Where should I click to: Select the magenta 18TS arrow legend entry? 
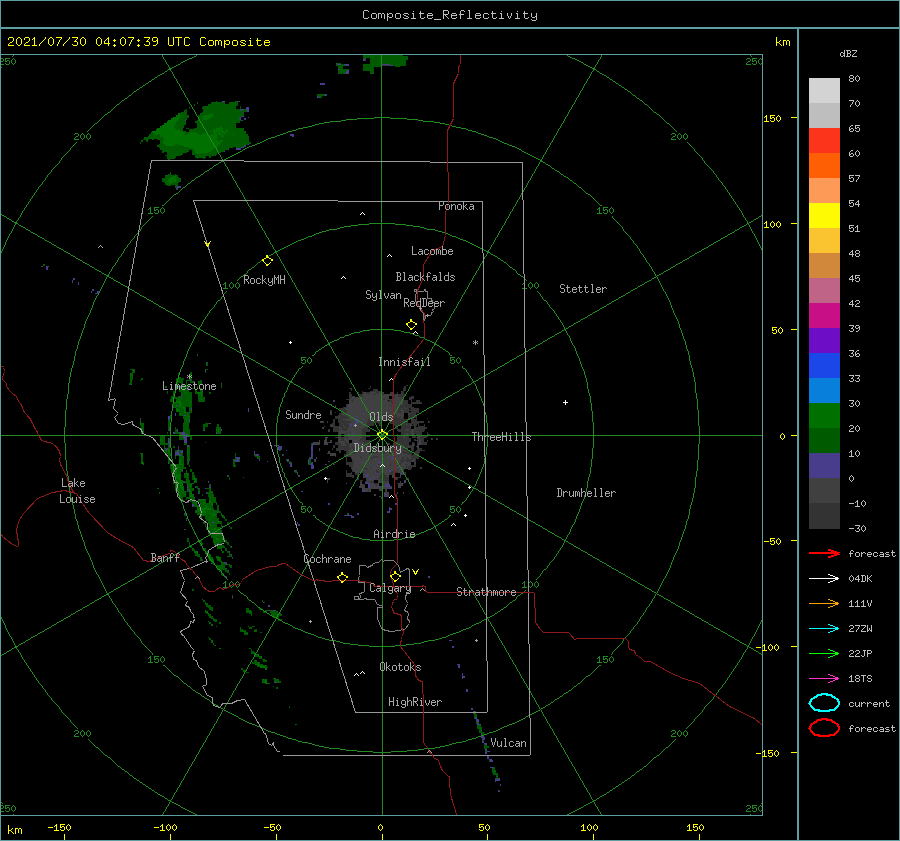point(824,679)
